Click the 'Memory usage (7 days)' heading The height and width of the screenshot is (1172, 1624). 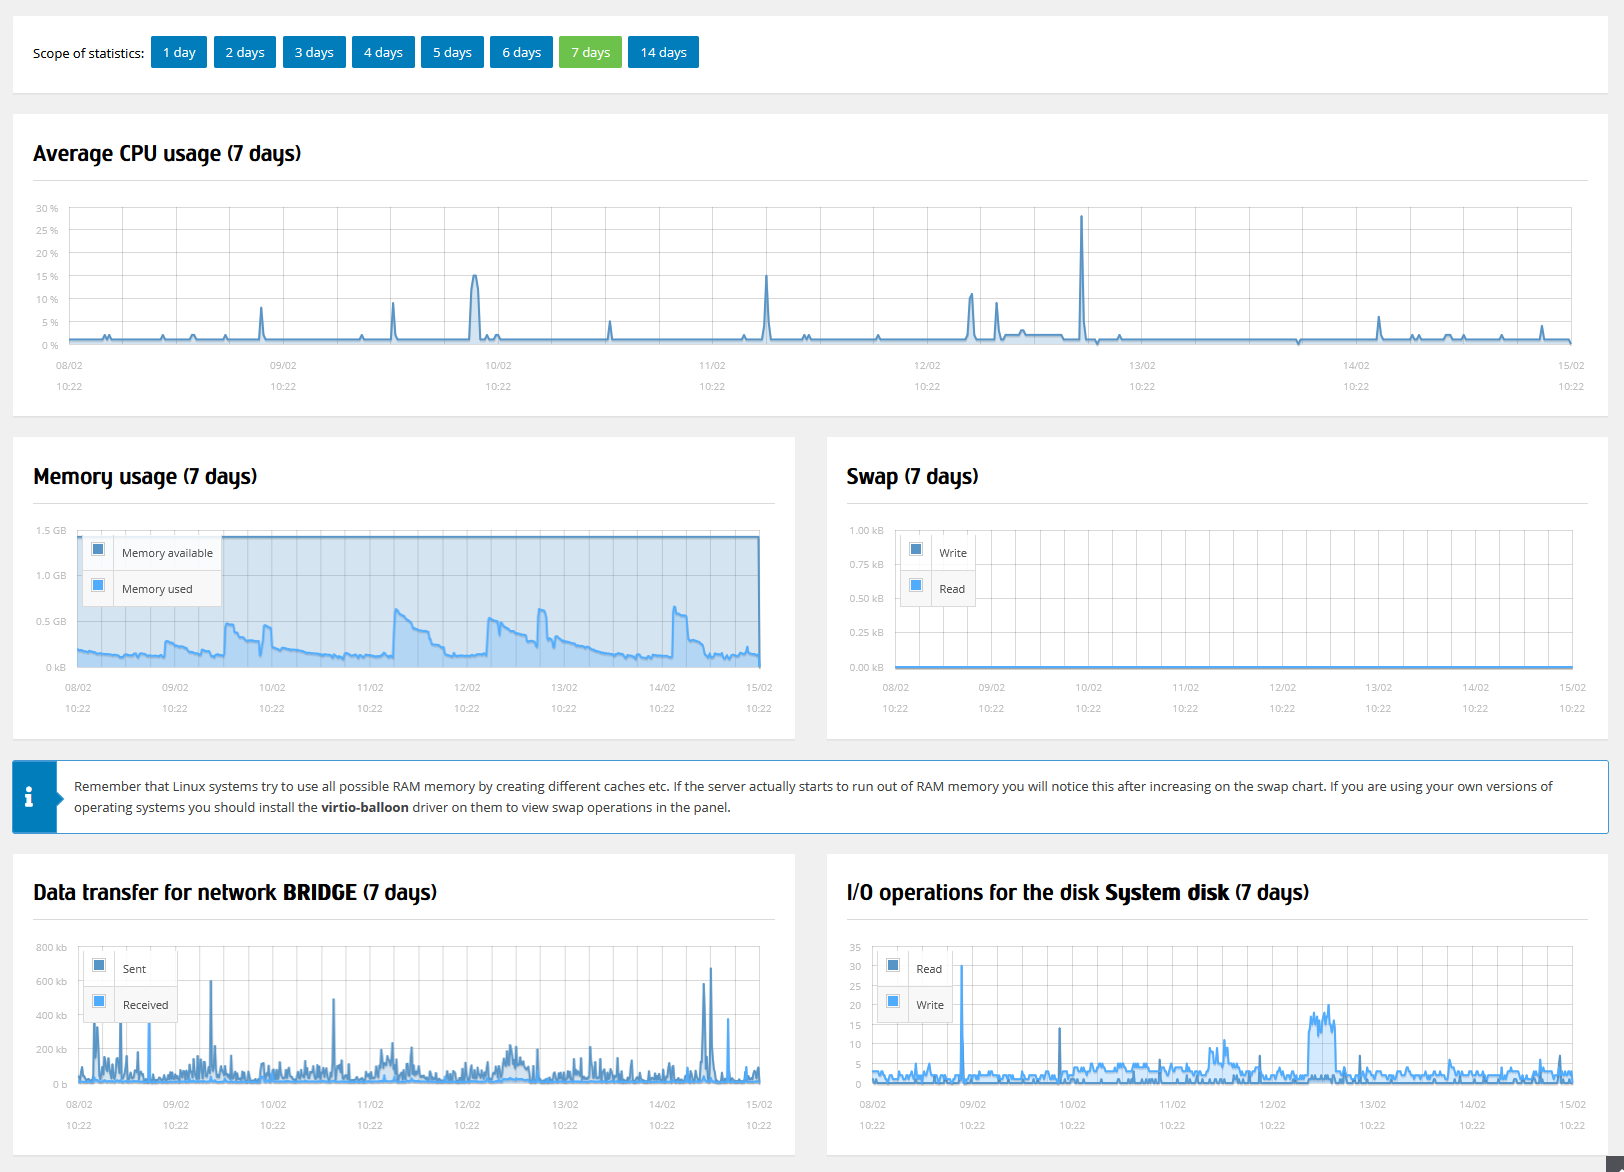[x=145, y=476]
